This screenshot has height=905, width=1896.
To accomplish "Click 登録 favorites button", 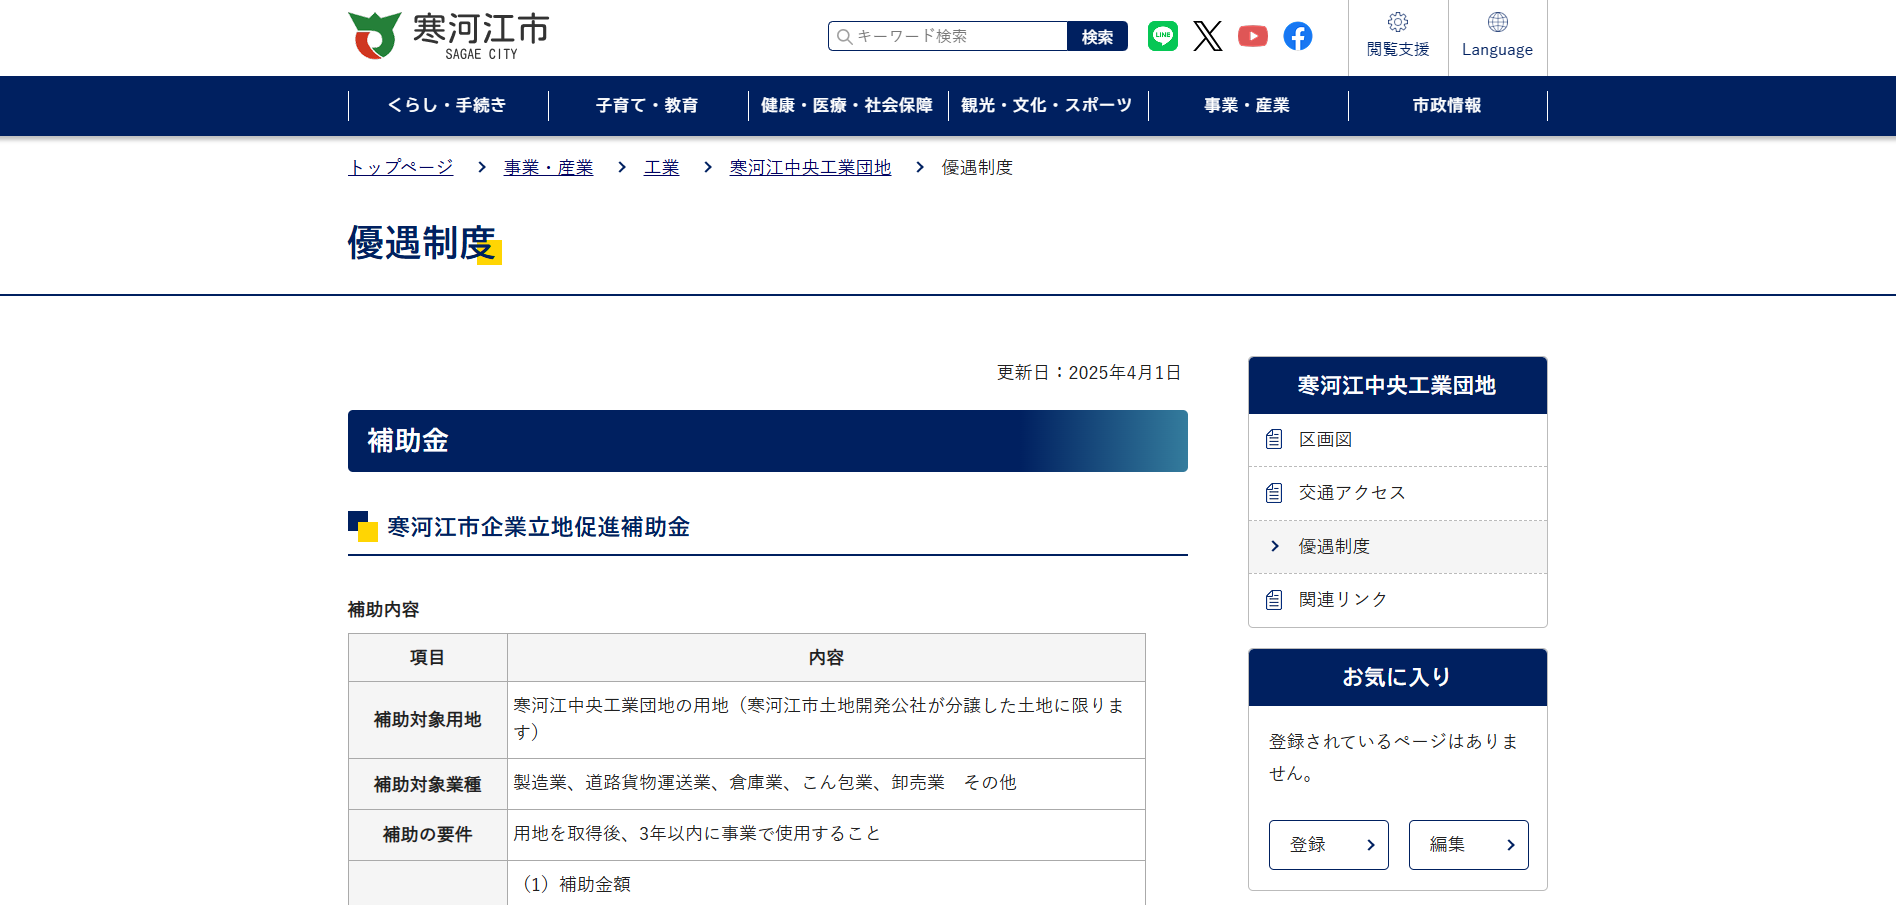I will tap(1329, 845).
